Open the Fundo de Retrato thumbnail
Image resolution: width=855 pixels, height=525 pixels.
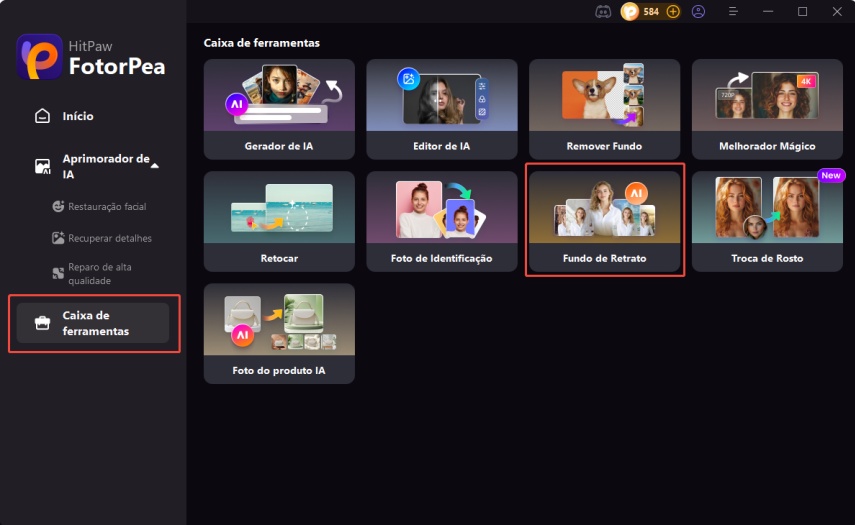(x=604, y=208)
